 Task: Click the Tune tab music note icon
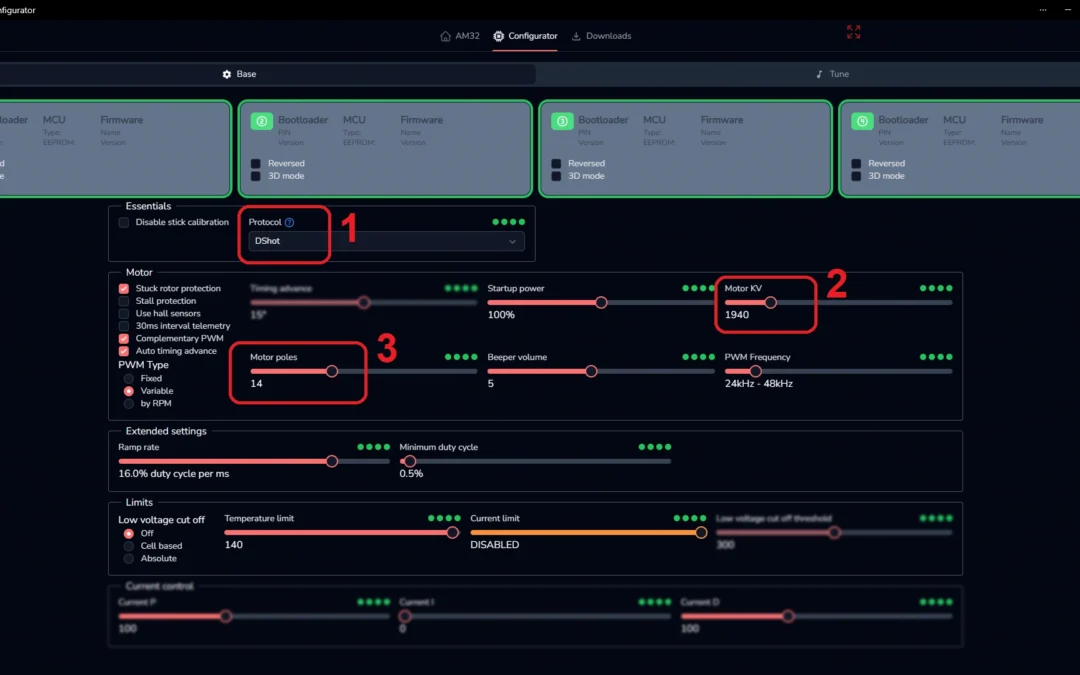819,74
